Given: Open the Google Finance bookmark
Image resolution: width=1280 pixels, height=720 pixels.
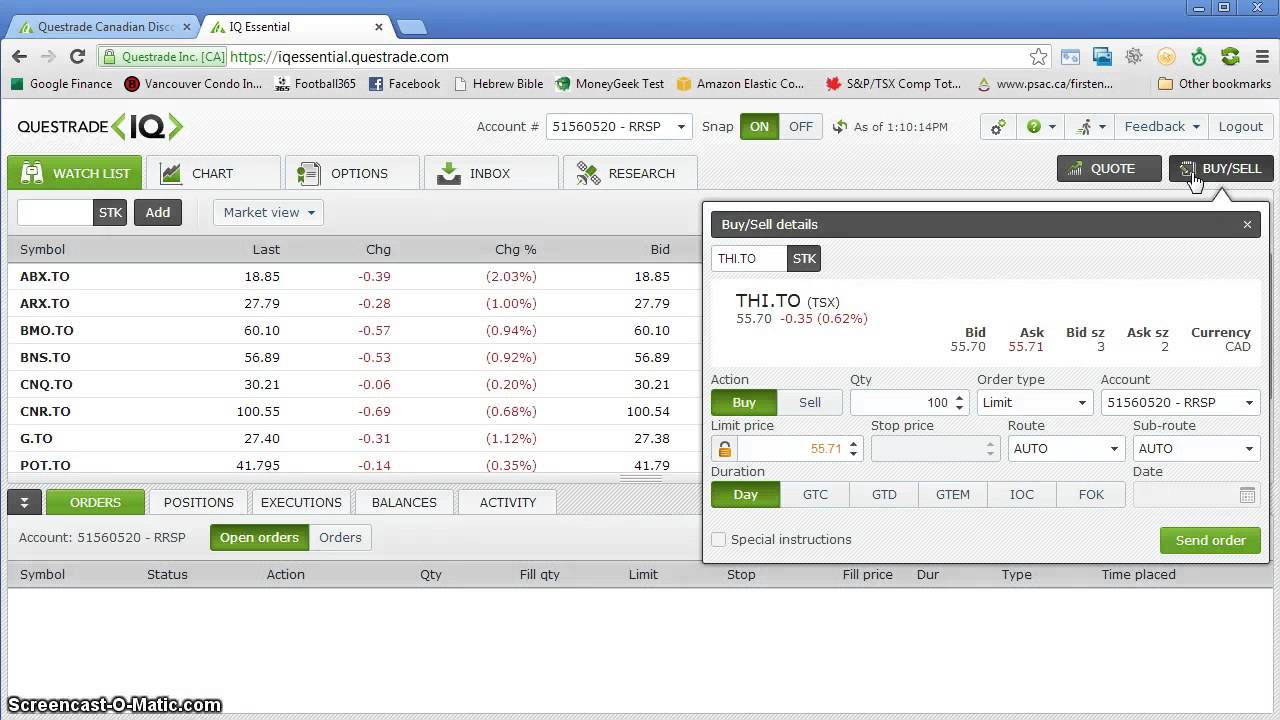Looking at the screenshot, I should (61, 84).
